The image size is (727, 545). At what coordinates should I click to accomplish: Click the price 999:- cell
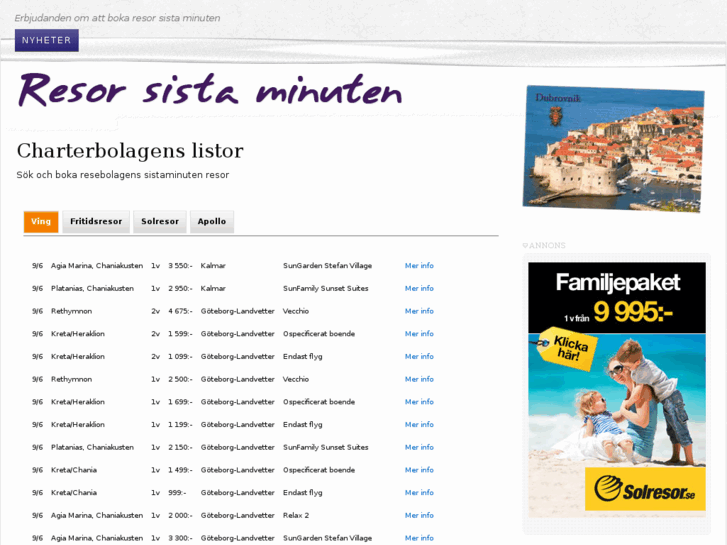(177, 493)
